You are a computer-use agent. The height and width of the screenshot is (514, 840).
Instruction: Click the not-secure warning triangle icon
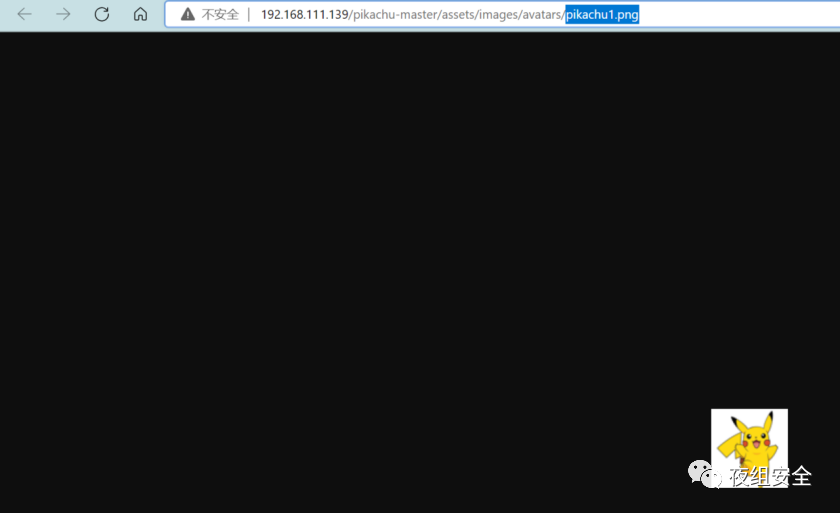[188, 14]
